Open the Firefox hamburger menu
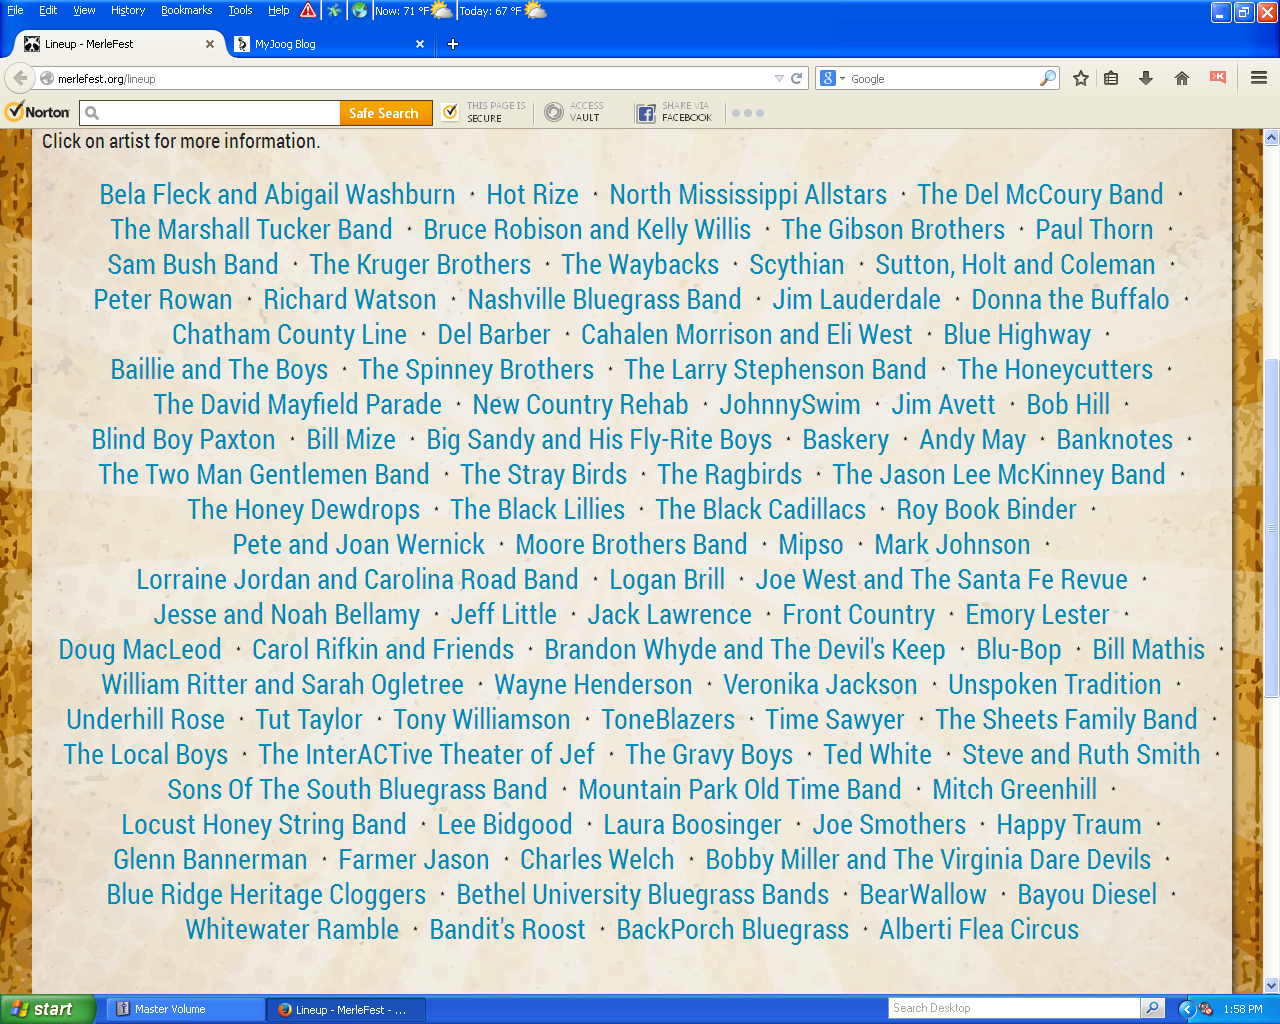Viewport: 1280px width, 1024px height. tap(1259, 78)
